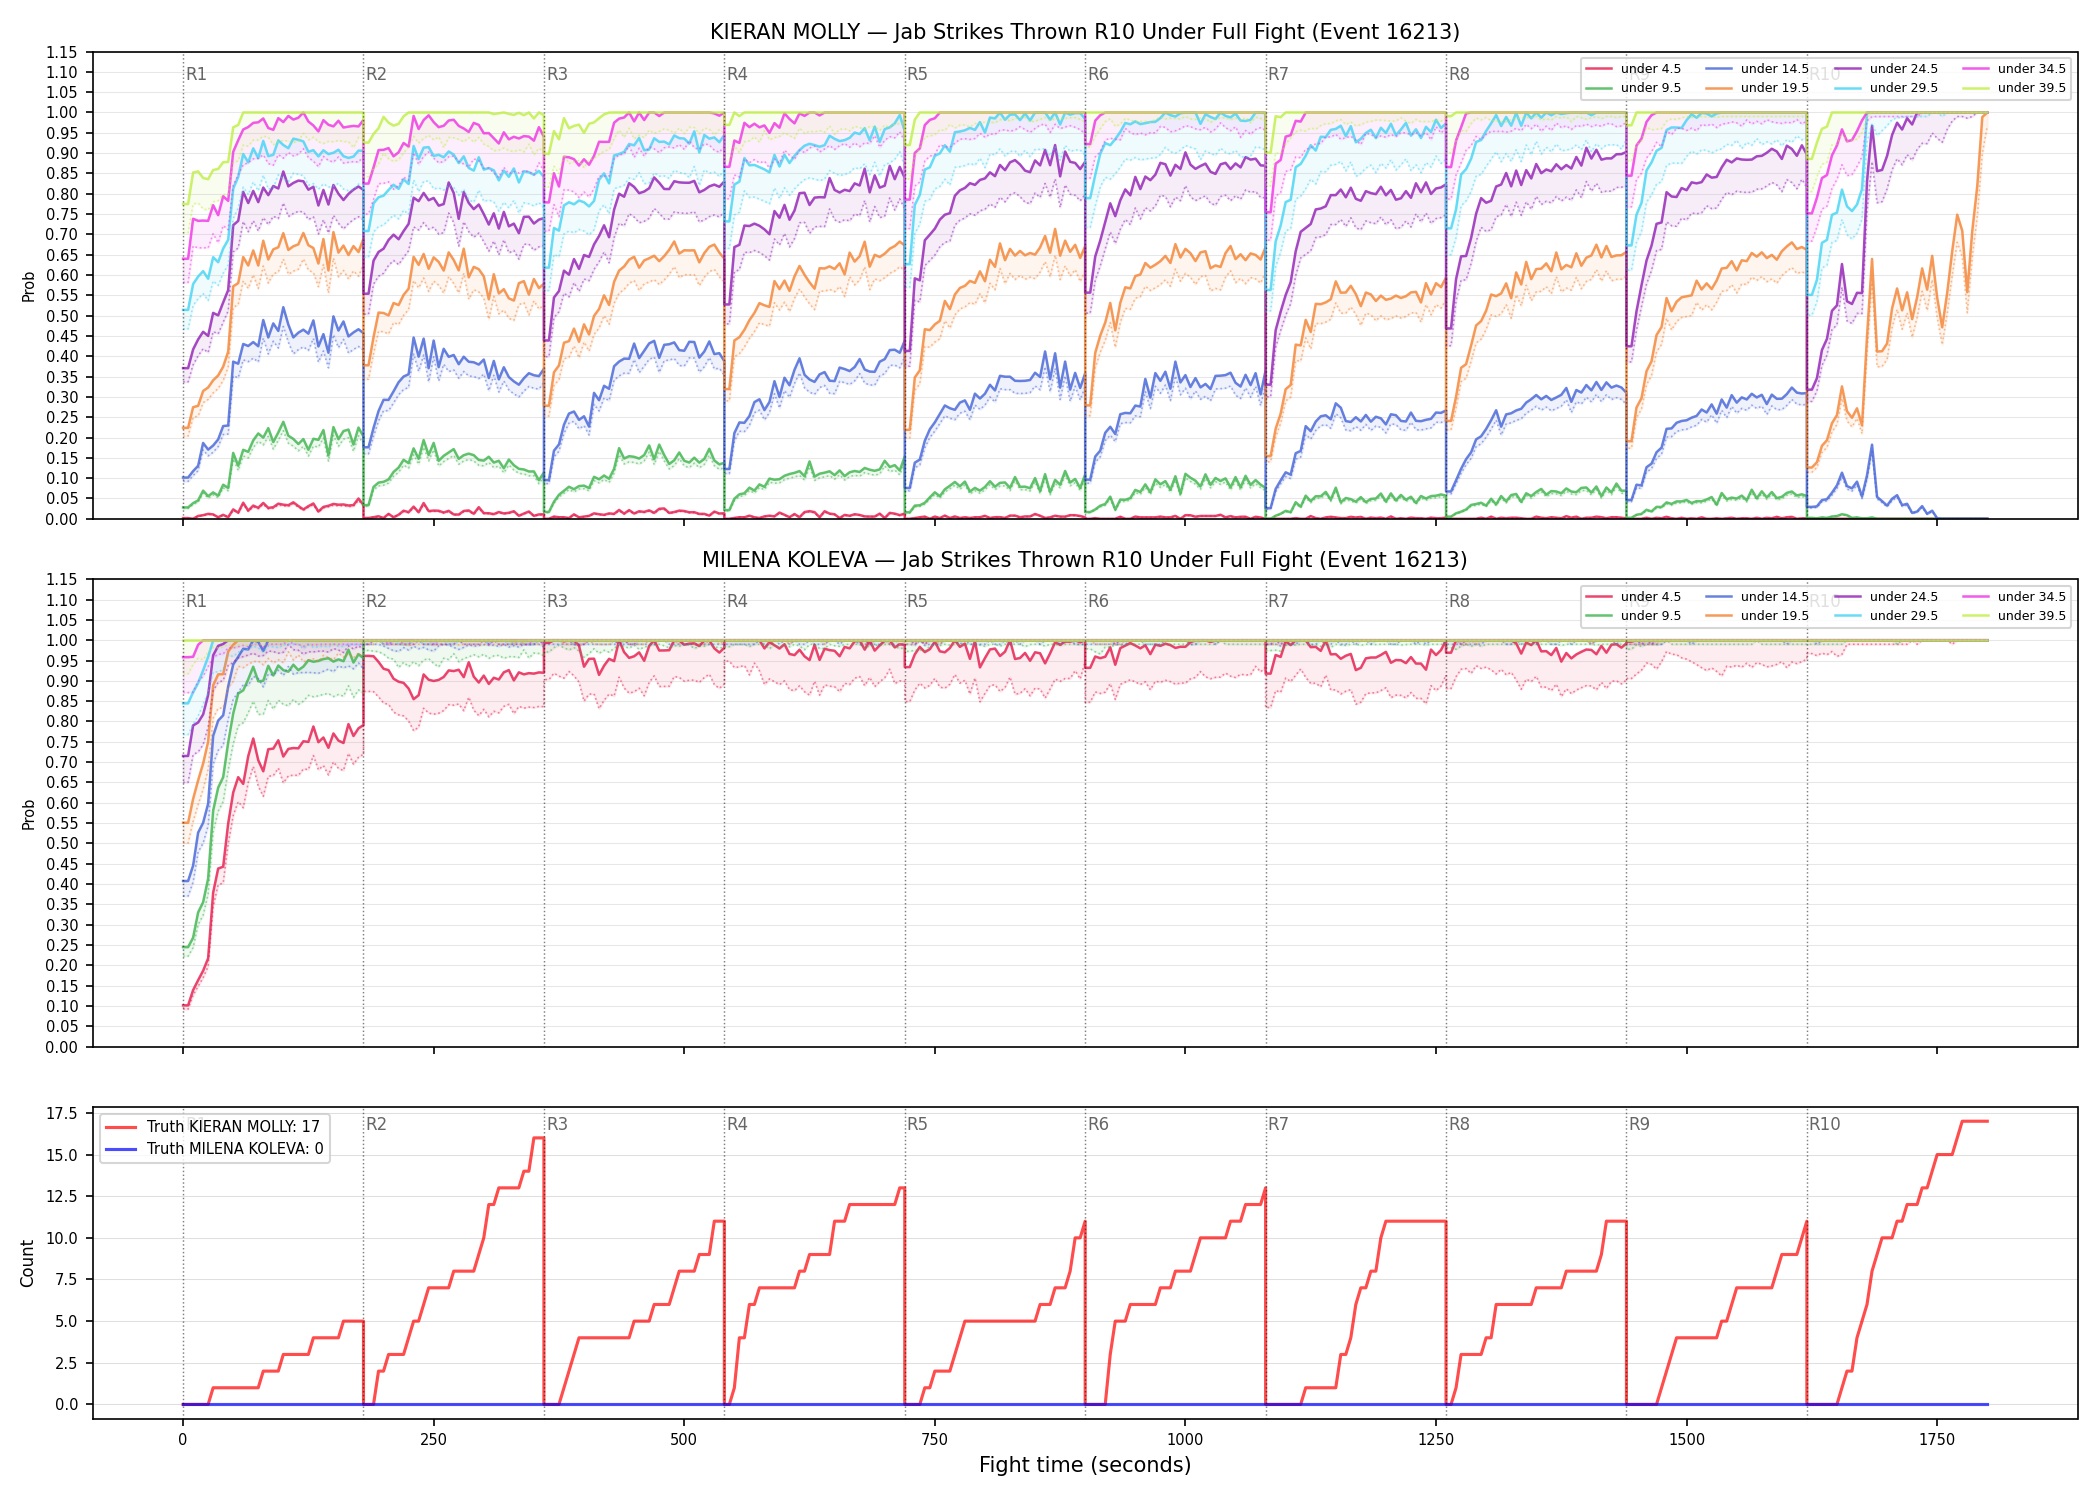Click 'Truth MILENA KOLEVA: 0' legend label

pyautogui.click(x=235, y=1149)
